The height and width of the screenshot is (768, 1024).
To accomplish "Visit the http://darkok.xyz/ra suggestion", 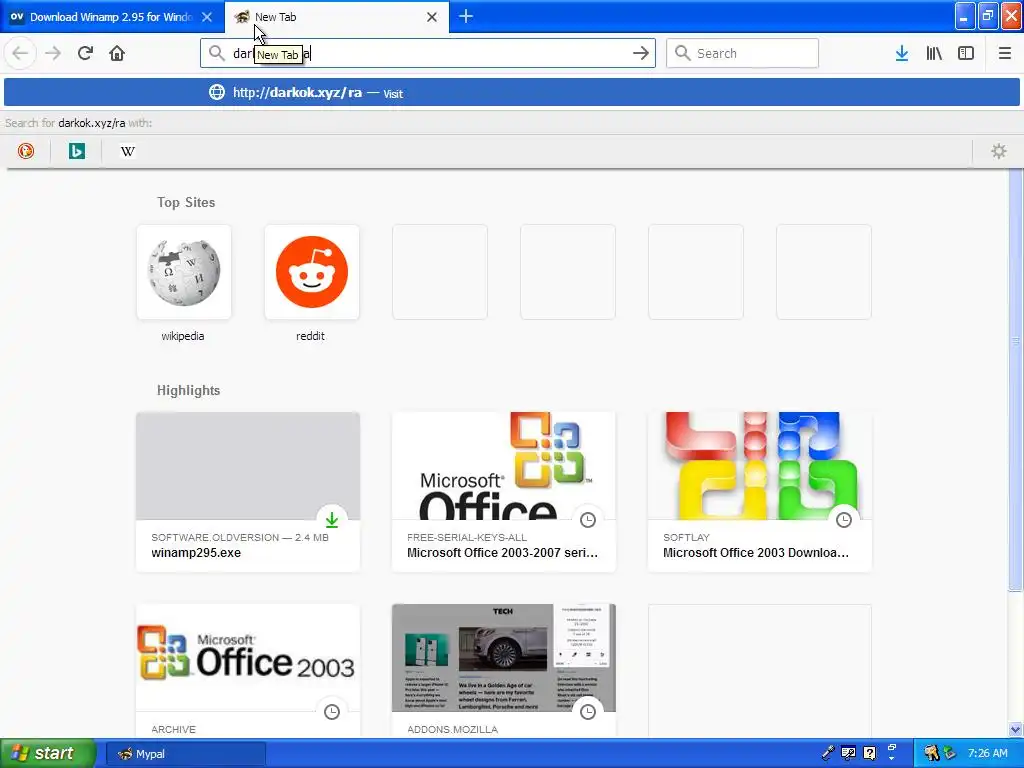I will (511, 93).
